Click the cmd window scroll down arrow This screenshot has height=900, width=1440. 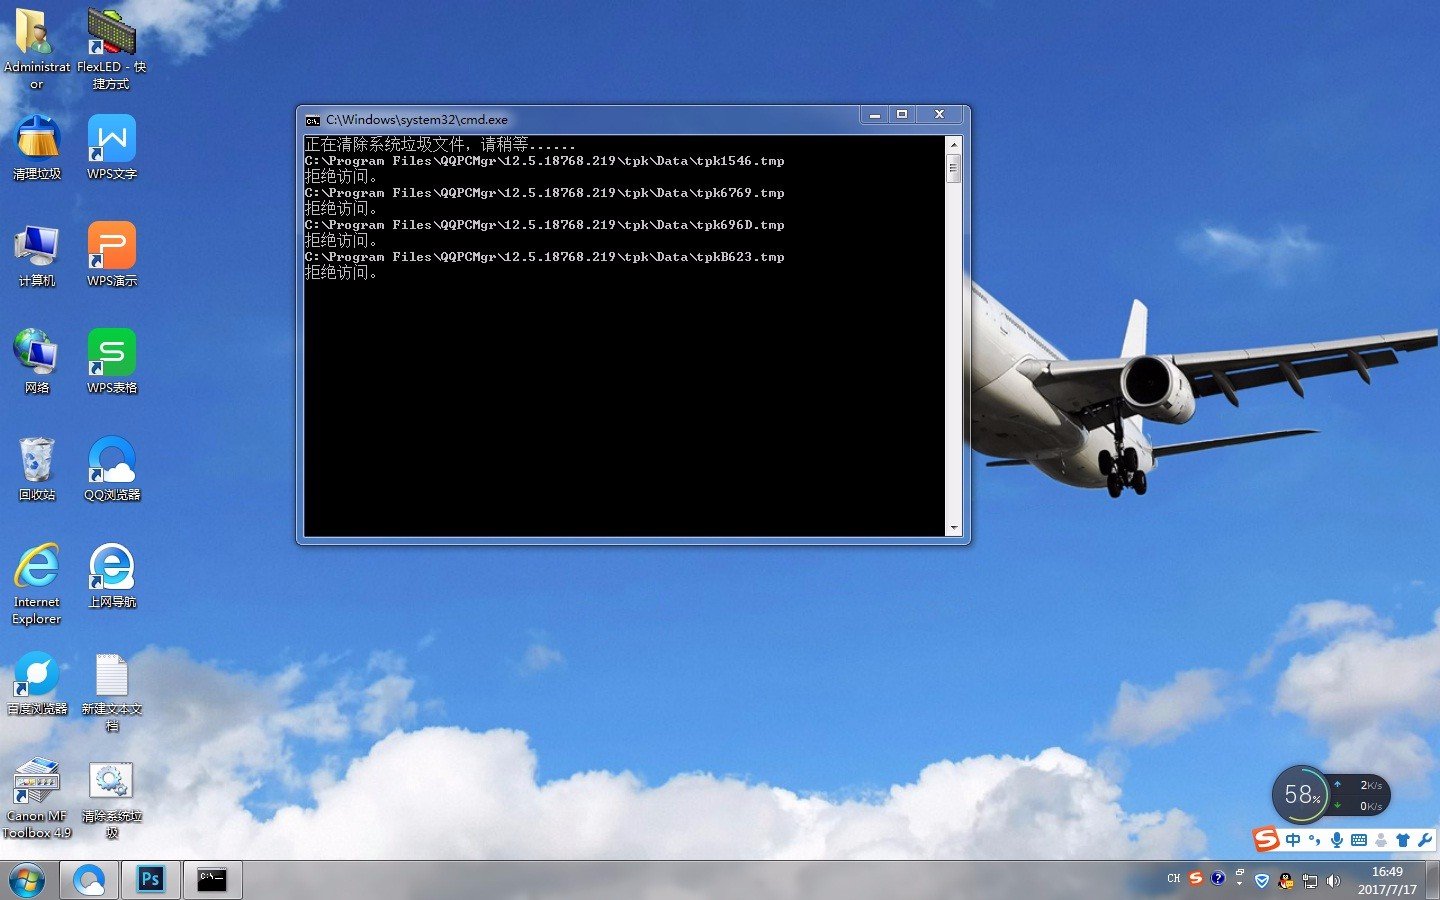(954, 528)
